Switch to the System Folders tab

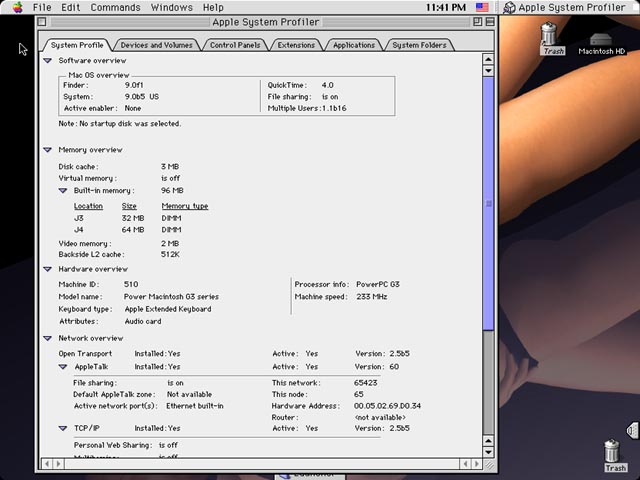click(x=419, y=45)
